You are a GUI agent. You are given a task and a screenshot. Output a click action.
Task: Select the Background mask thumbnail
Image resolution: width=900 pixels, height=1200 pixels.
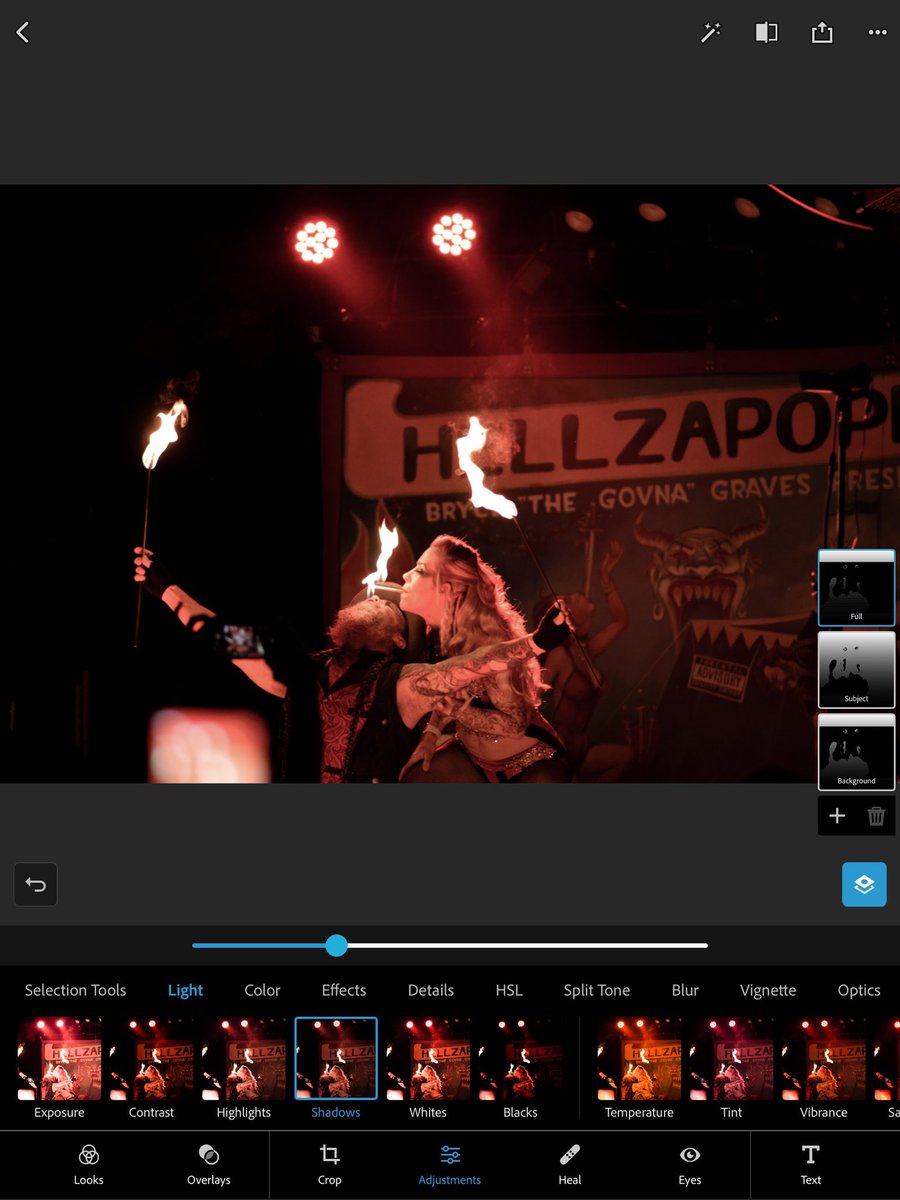click(856, 752)
